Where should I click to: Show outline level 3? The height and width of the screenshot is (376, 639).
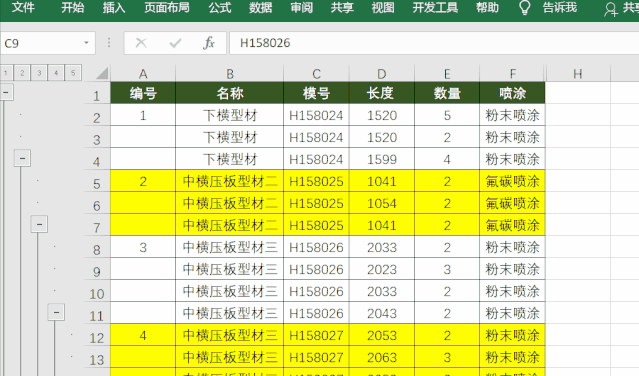coord(39,73)
